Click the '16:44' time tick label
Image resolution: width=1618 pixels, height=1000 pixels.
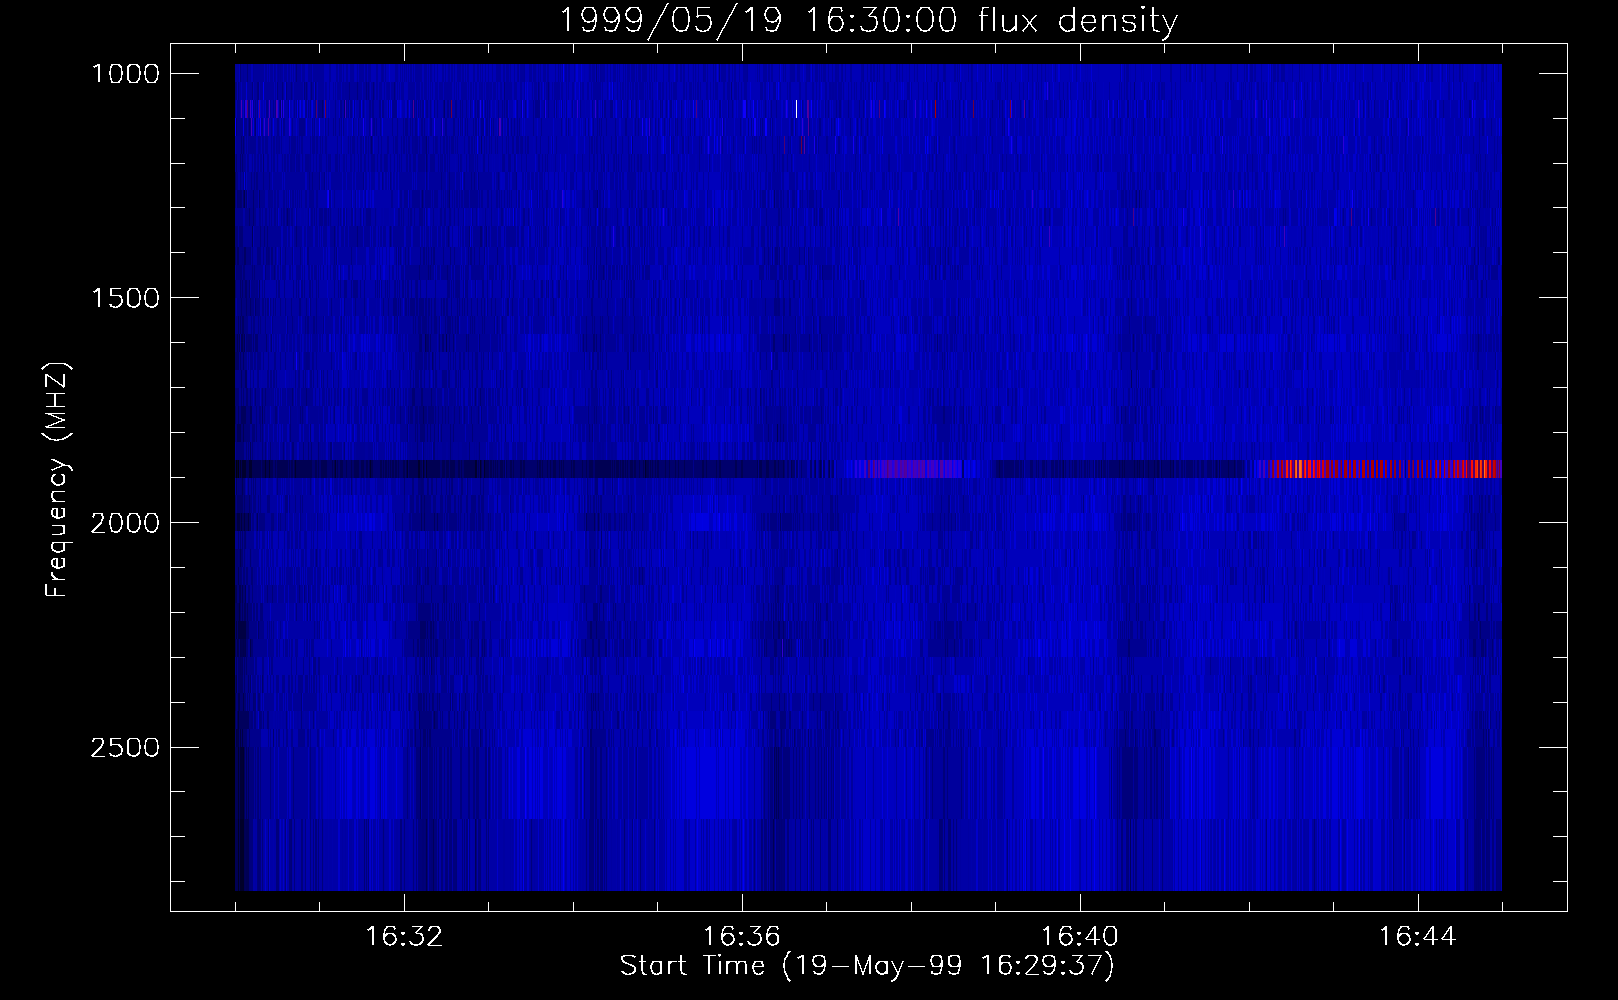click(x=1418, y=937)
